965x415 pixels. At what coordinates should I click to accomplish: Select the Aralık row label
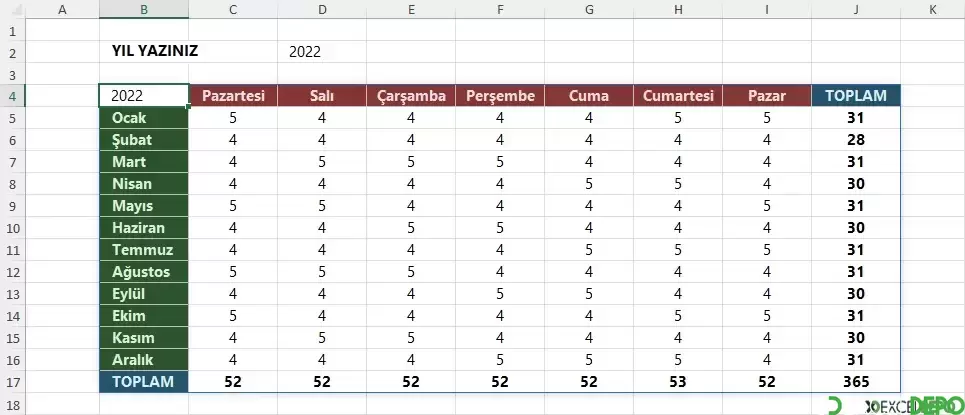coord(143,360)
